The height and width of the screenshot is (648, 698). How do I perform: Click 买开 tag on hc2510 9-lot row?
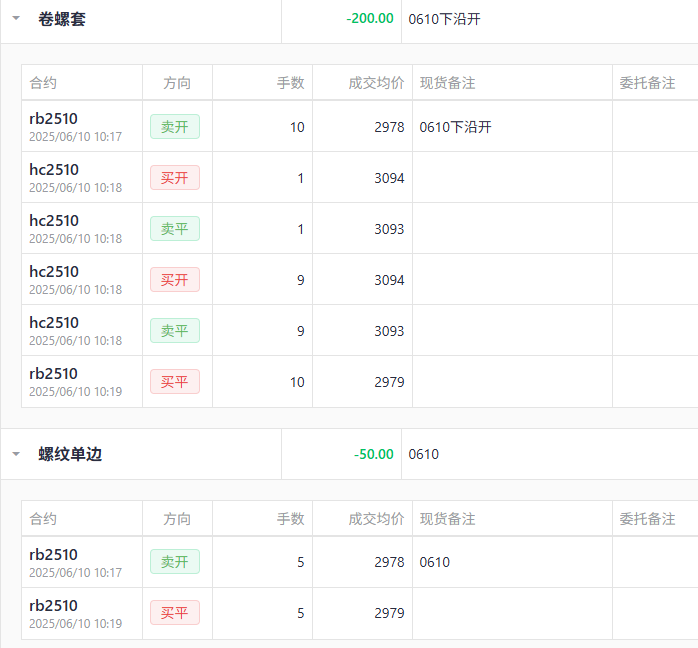point(175,280)
